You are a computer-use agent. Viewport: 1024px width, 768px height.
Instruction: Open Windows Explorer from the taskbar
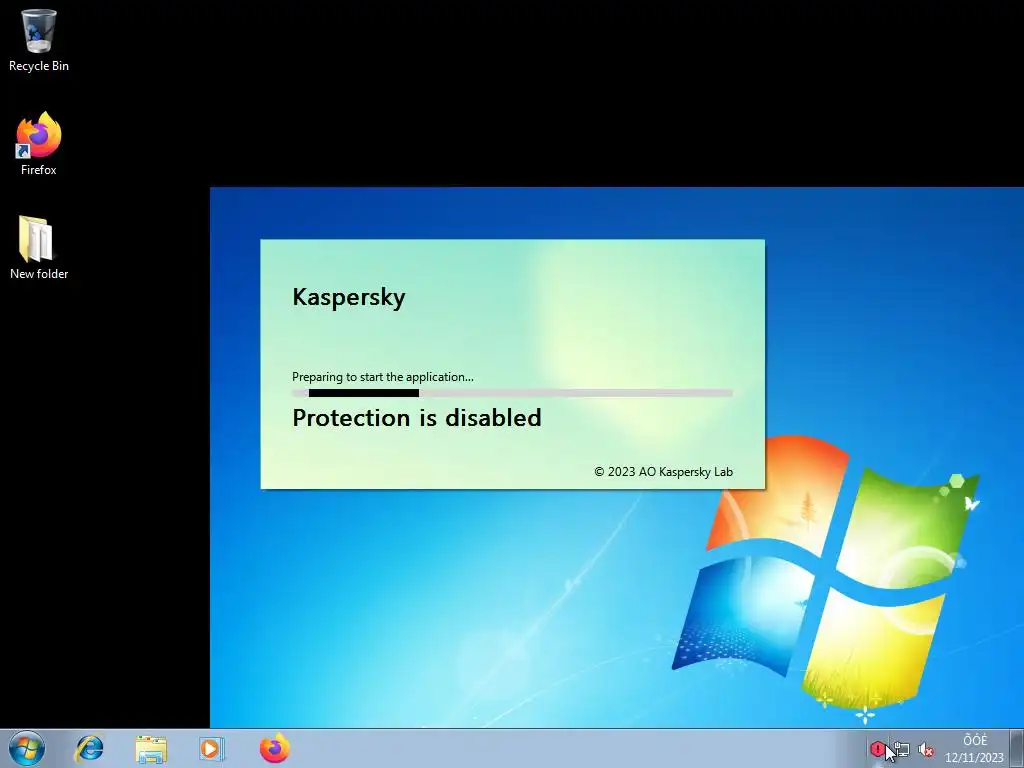(x=151, y=748)
